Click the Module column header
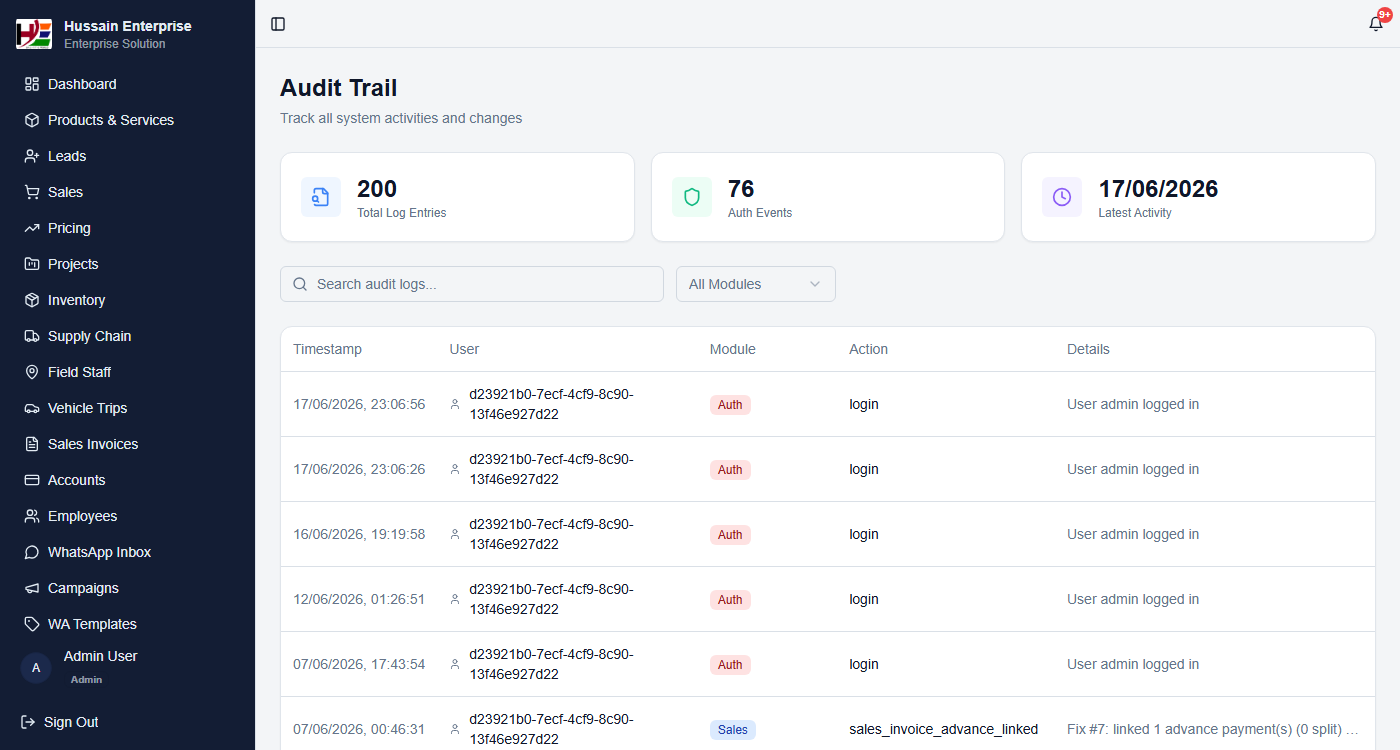This screenshot has width=1400, height=750. pos(733,349)
